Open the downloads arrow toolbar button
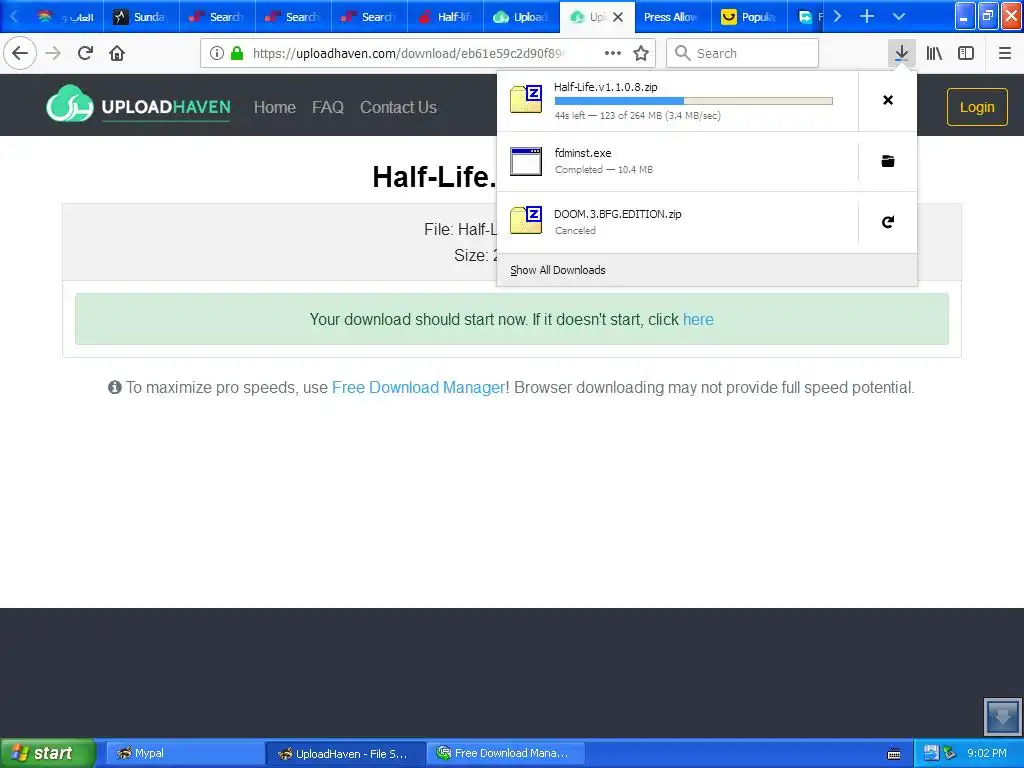The image size is (1024, 768). tap(901, 53)
